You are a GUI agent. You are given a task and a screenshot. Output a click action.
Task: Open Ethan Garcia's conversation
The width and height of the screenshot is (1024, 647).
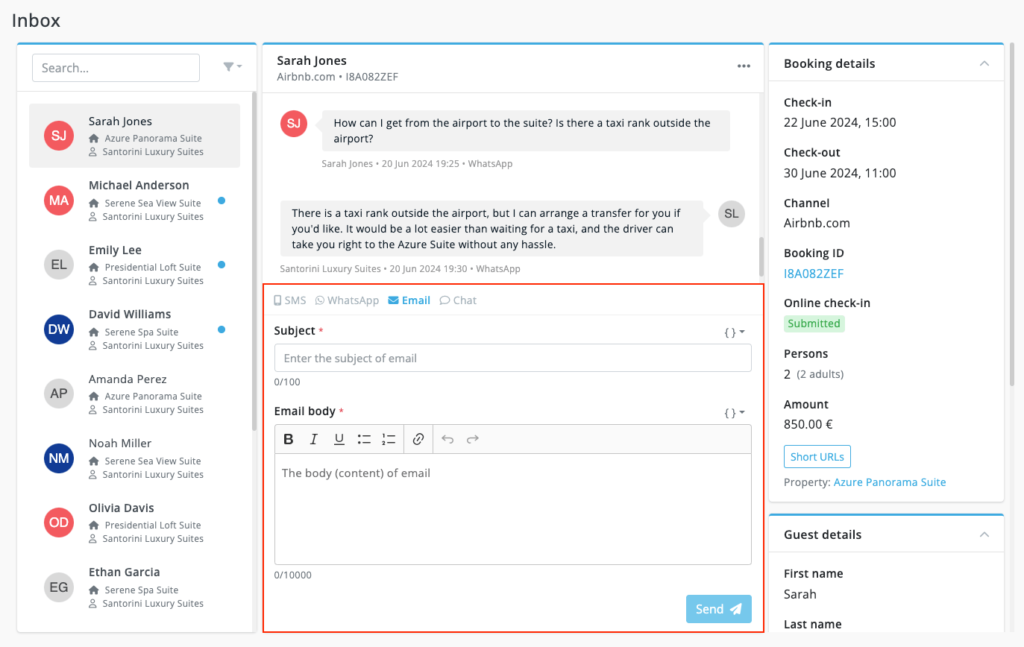(135, 587)
